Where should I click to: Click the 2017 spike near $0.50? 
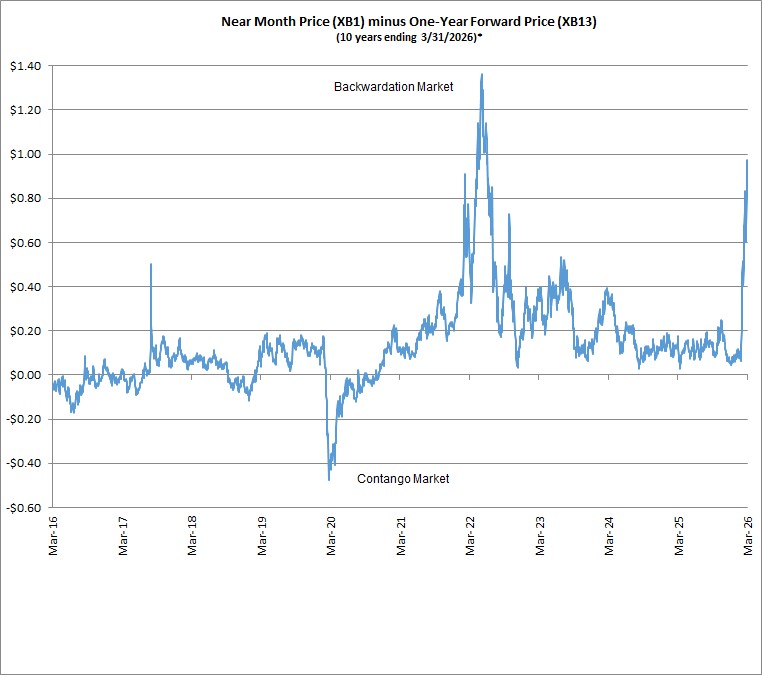pos(151,265)
